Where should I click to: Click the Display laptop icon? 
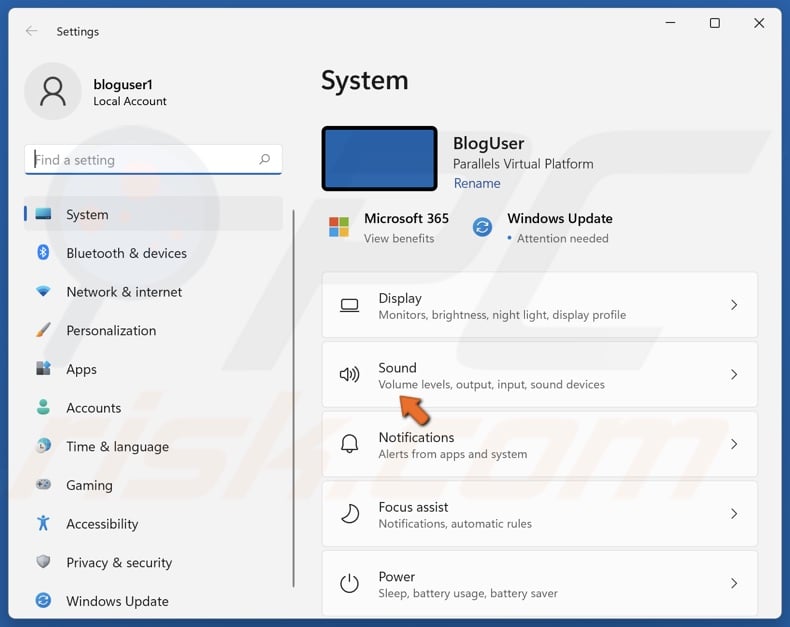coord(349,305)
